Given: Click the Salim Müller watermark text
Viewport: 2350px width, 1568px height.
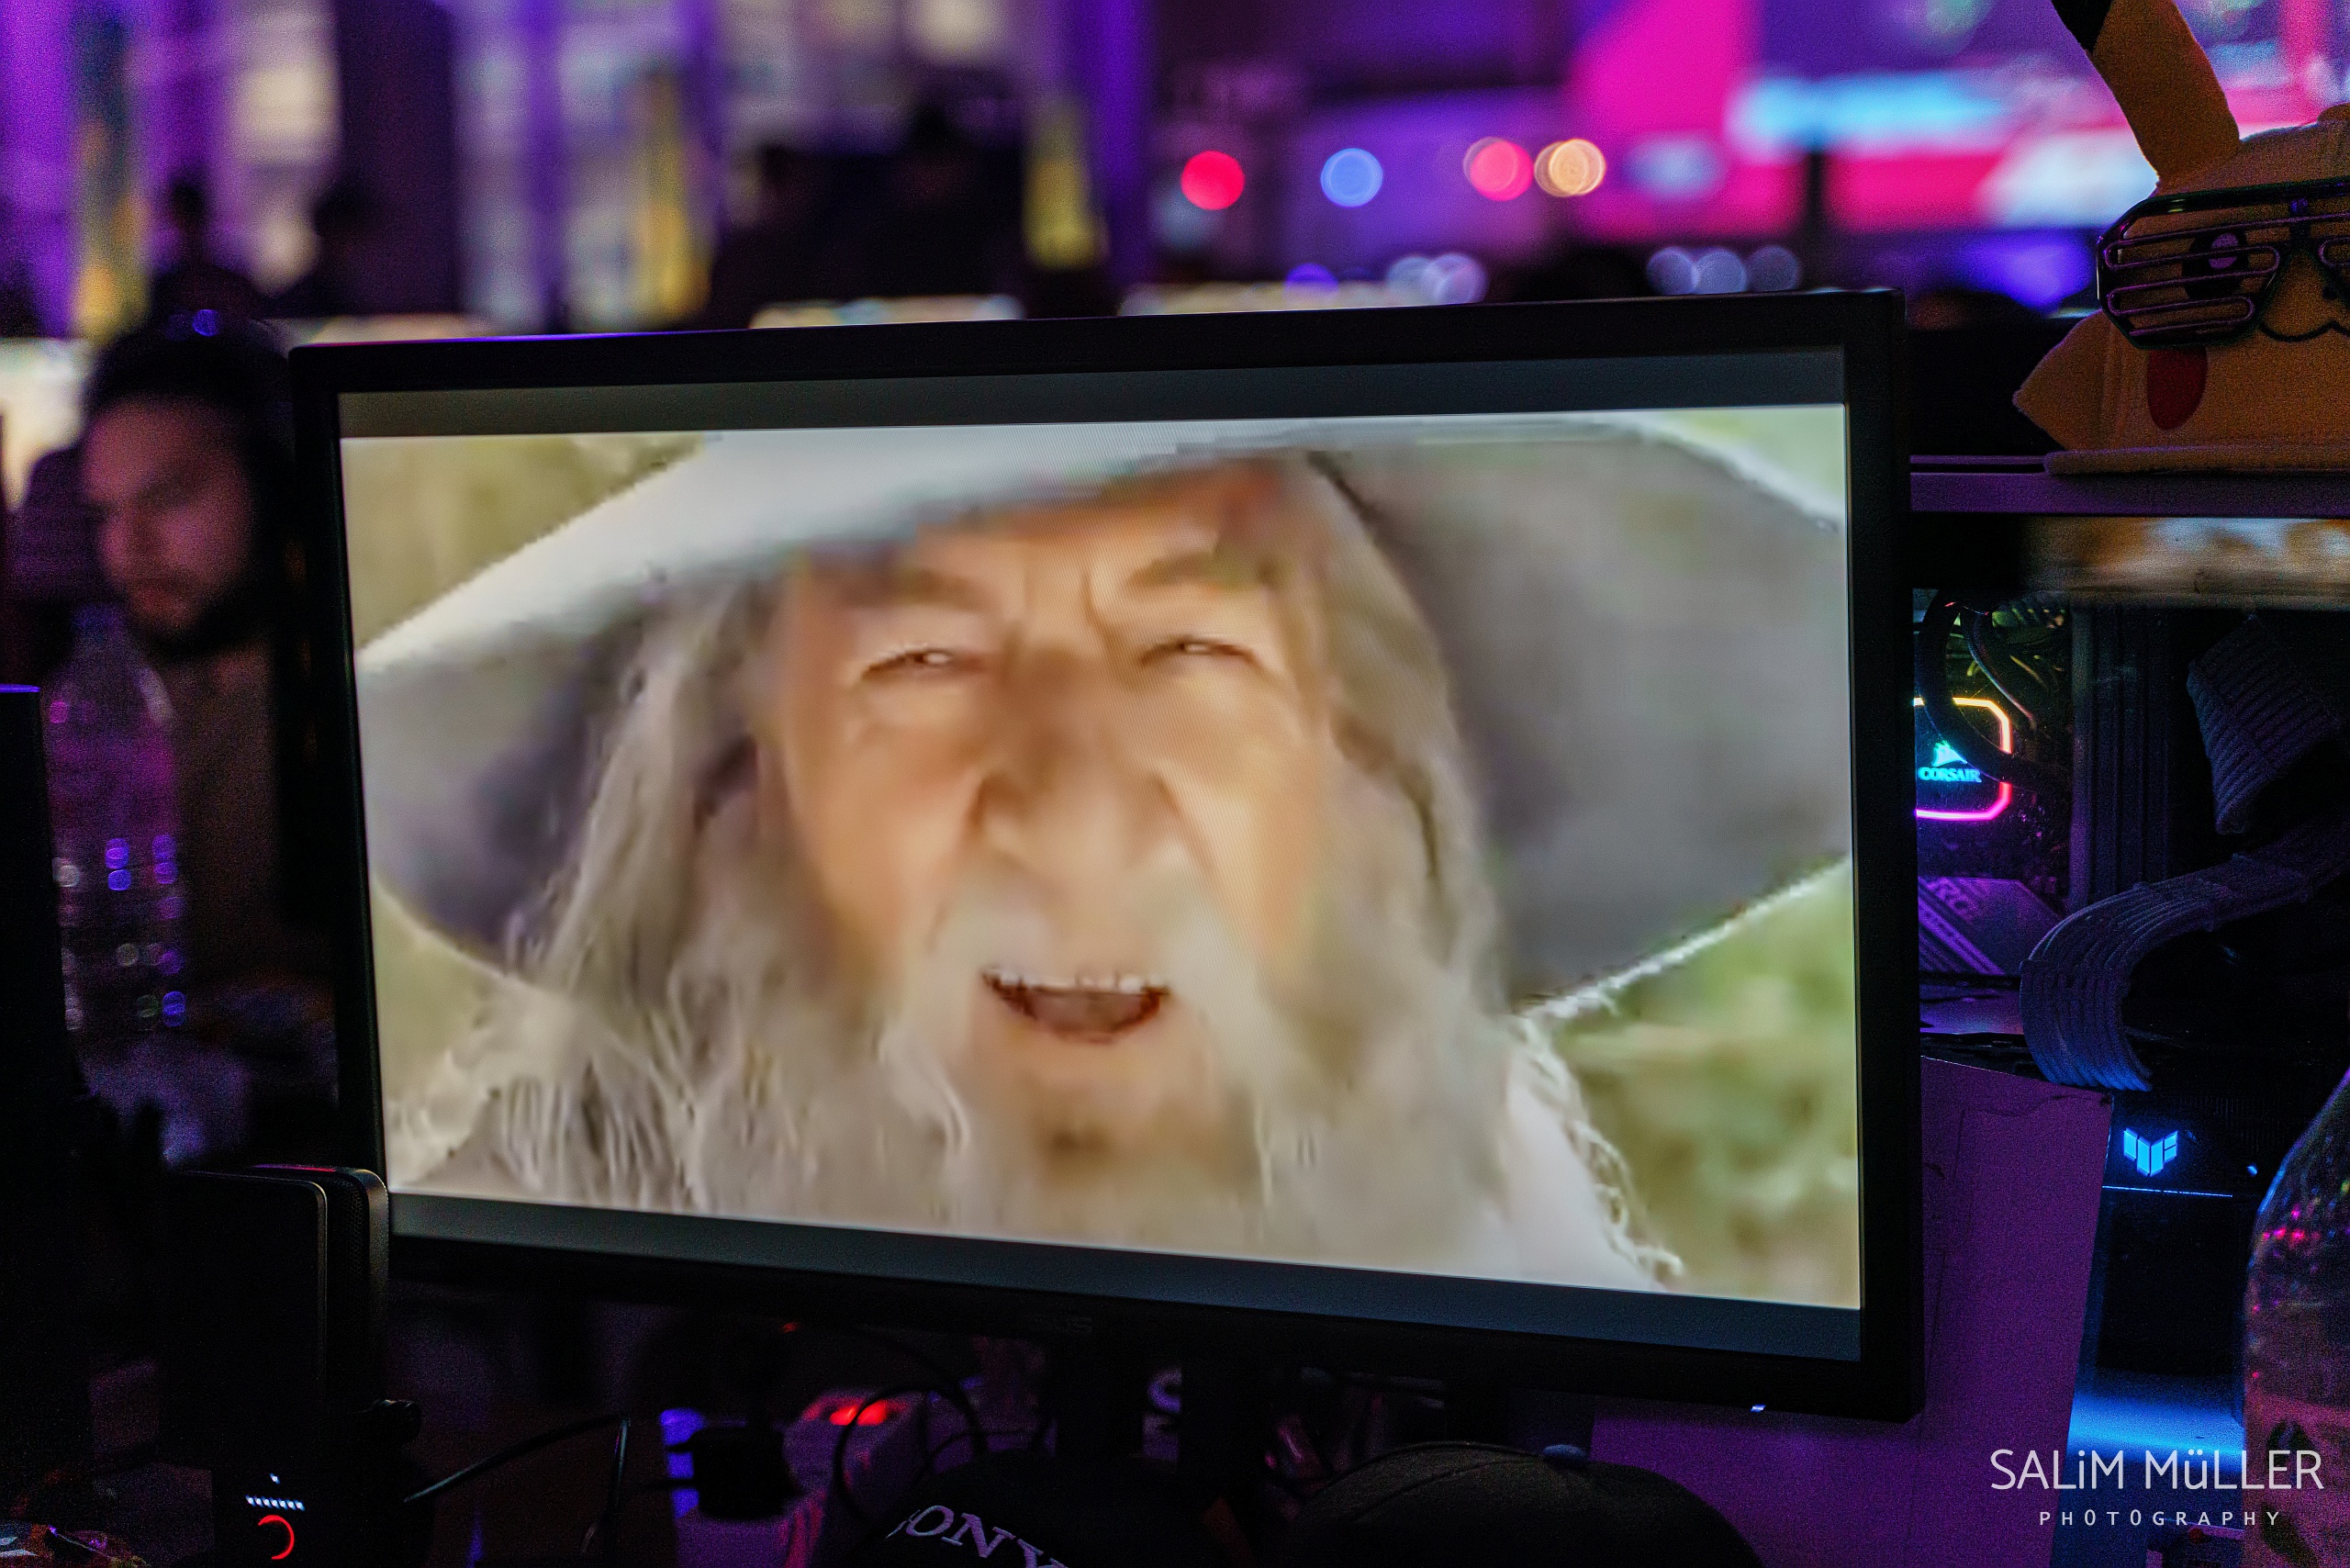Looking at the screenshot, I should point(2156,1471).
